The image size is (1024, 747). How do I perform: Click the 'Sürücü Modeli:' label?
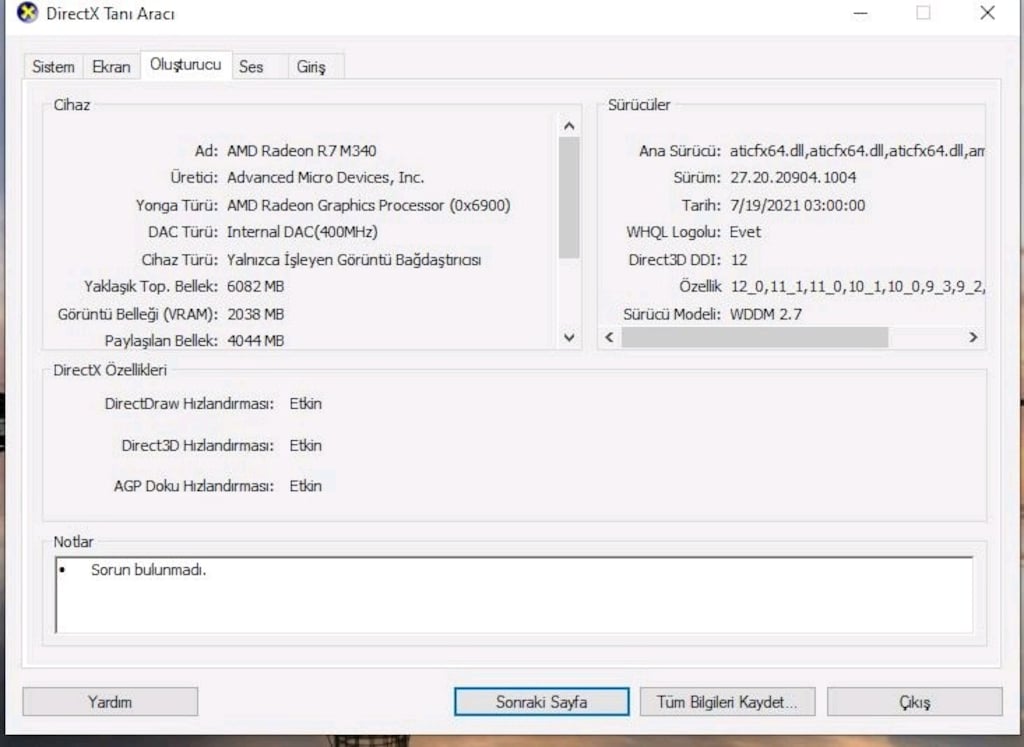pos(672,314)
